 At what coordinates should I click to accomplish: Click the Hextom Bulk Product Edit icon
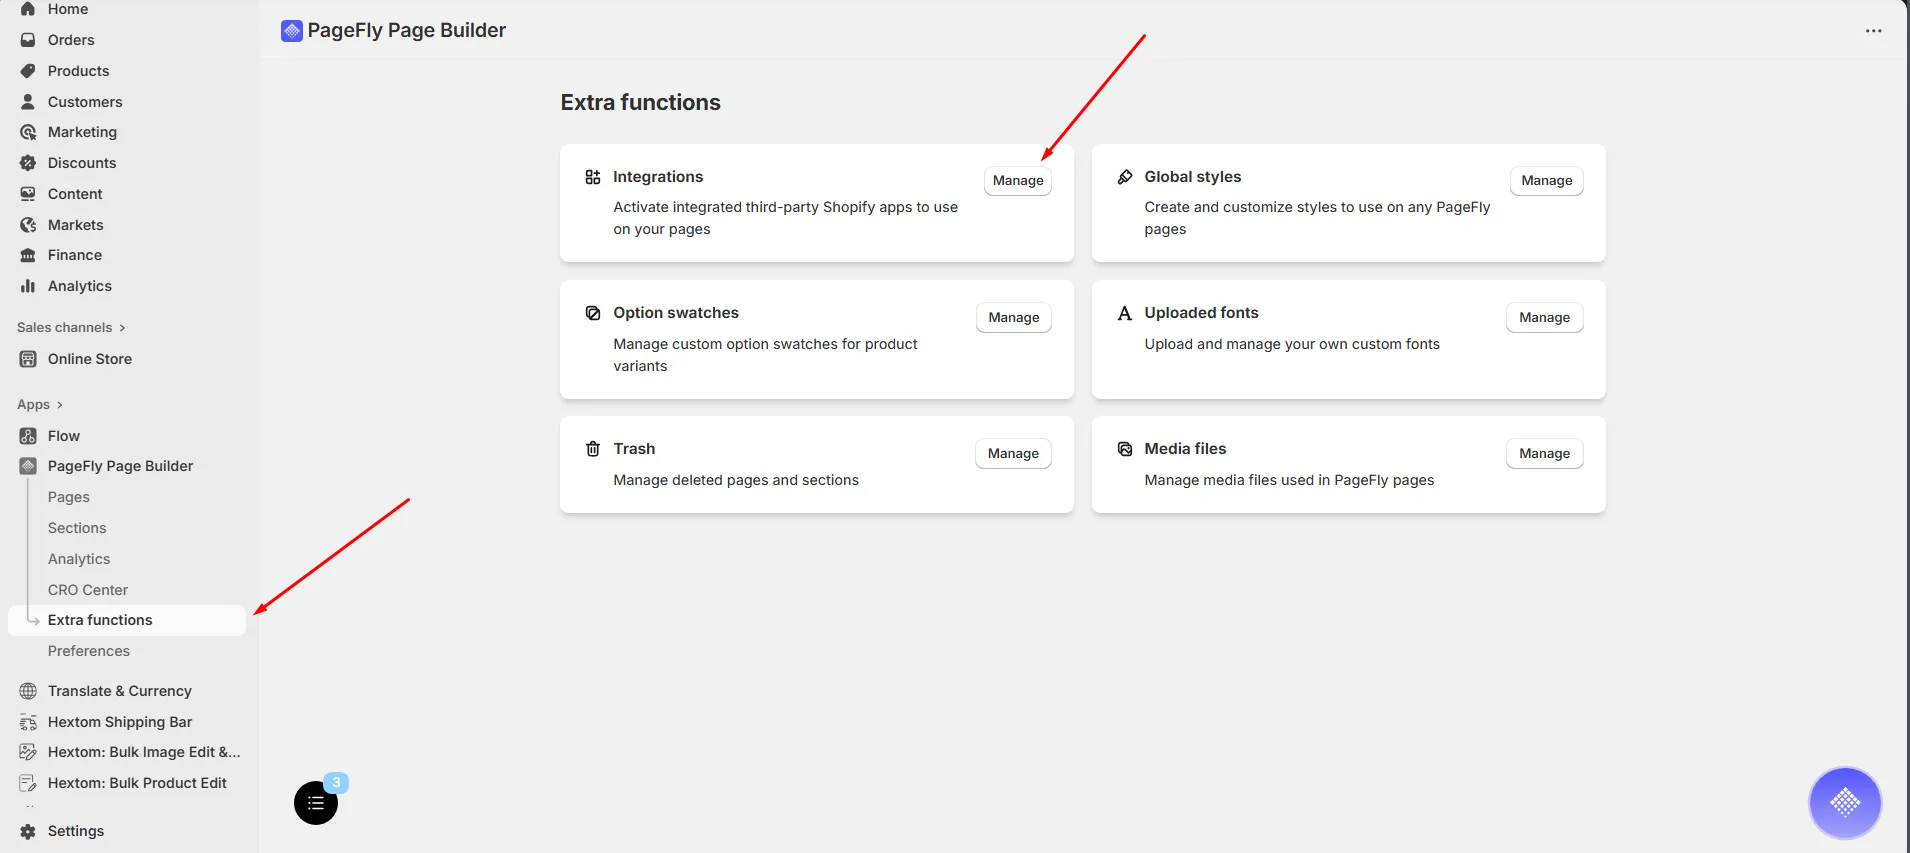coord(28,783)
